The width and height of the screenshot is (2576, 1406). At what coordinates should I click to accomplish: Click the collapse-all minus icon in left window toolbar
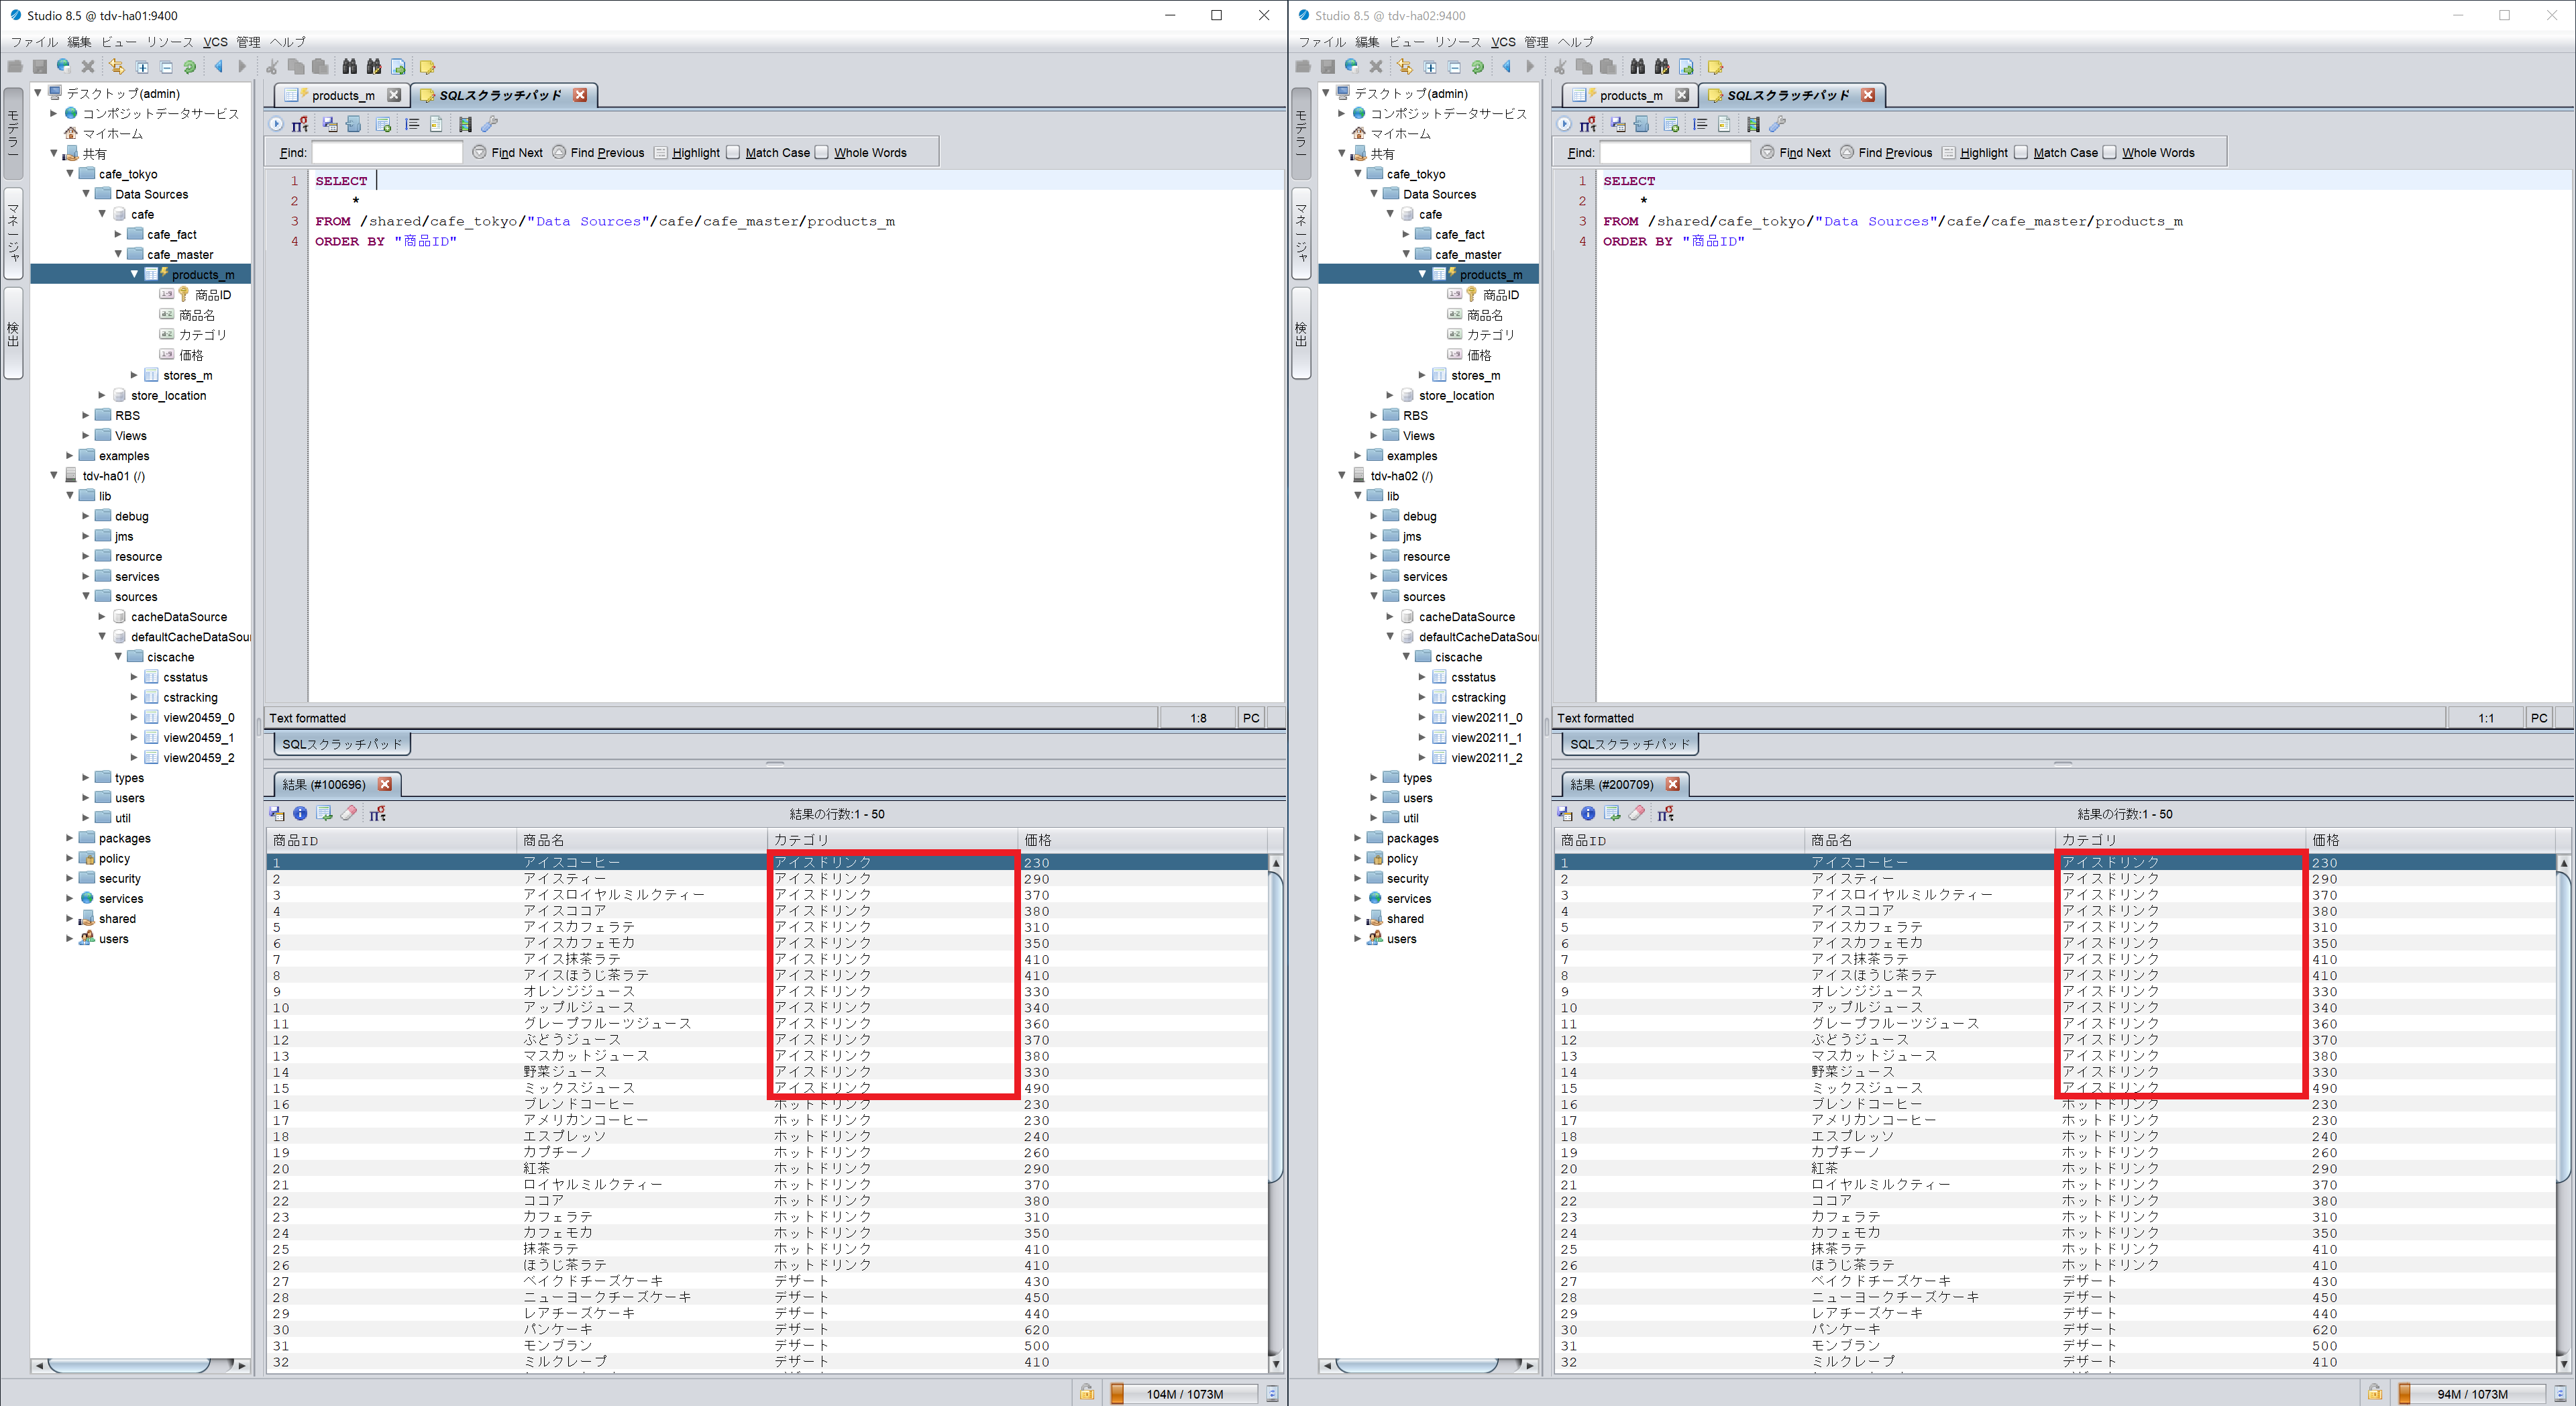[x=166, y=67]
